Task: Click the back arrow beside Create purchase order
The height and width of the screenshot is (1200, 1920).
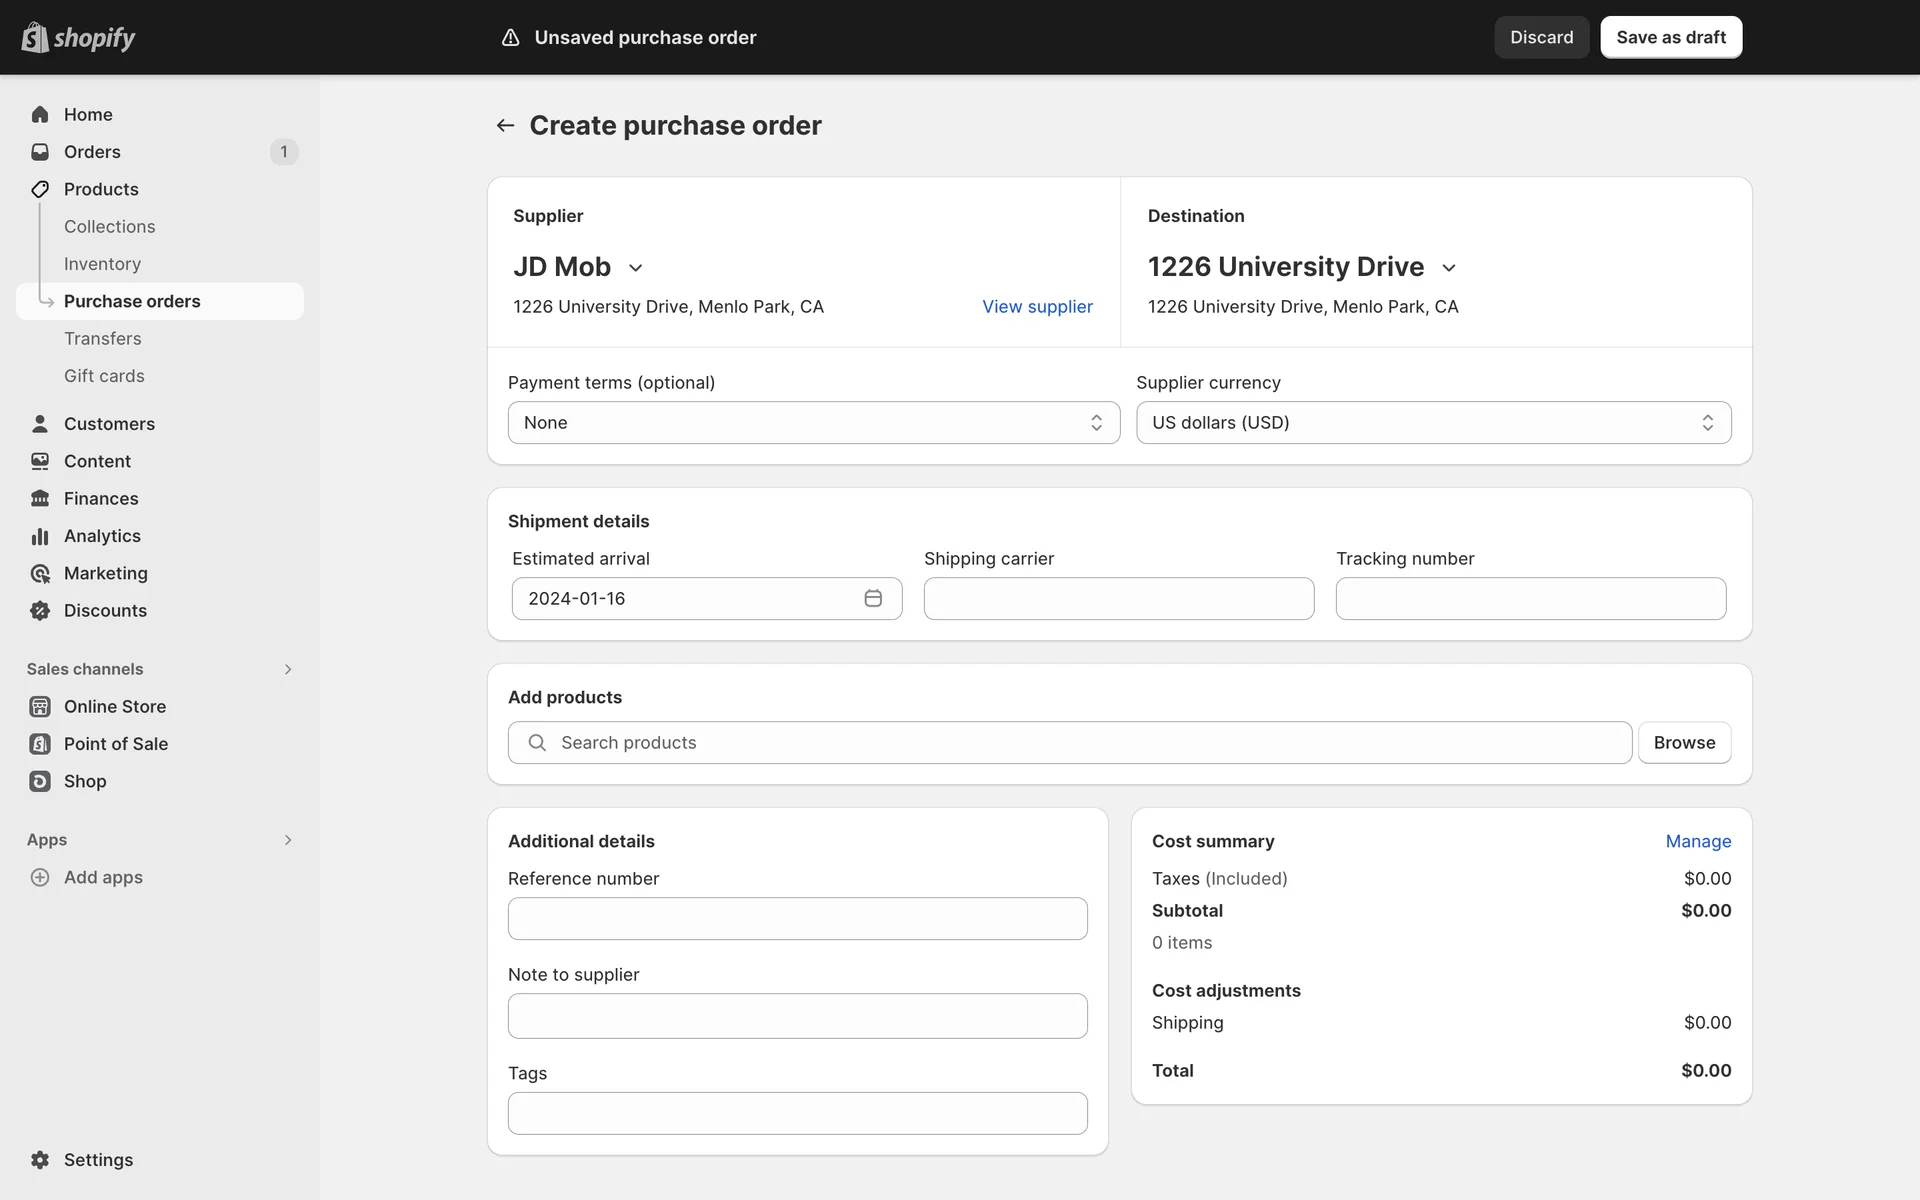Action: (x=505, y=125)
